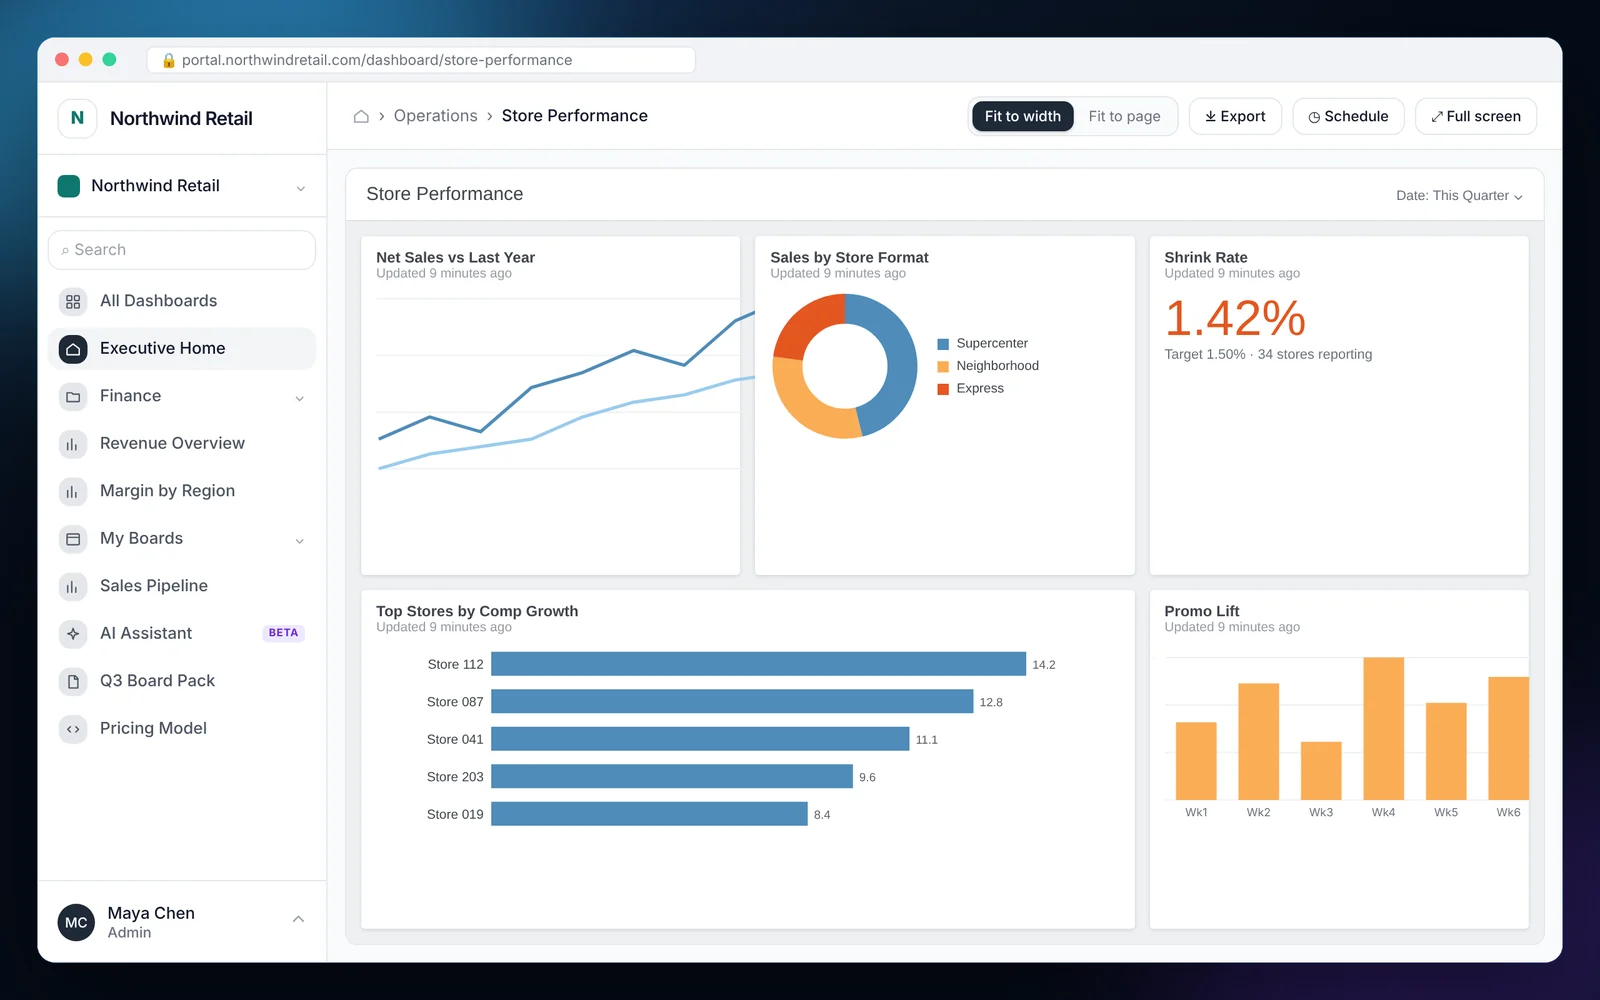Go to Executive Home in the sidebar
The height and width of the screenshot is (1000, 1600).
click(182, 349)
